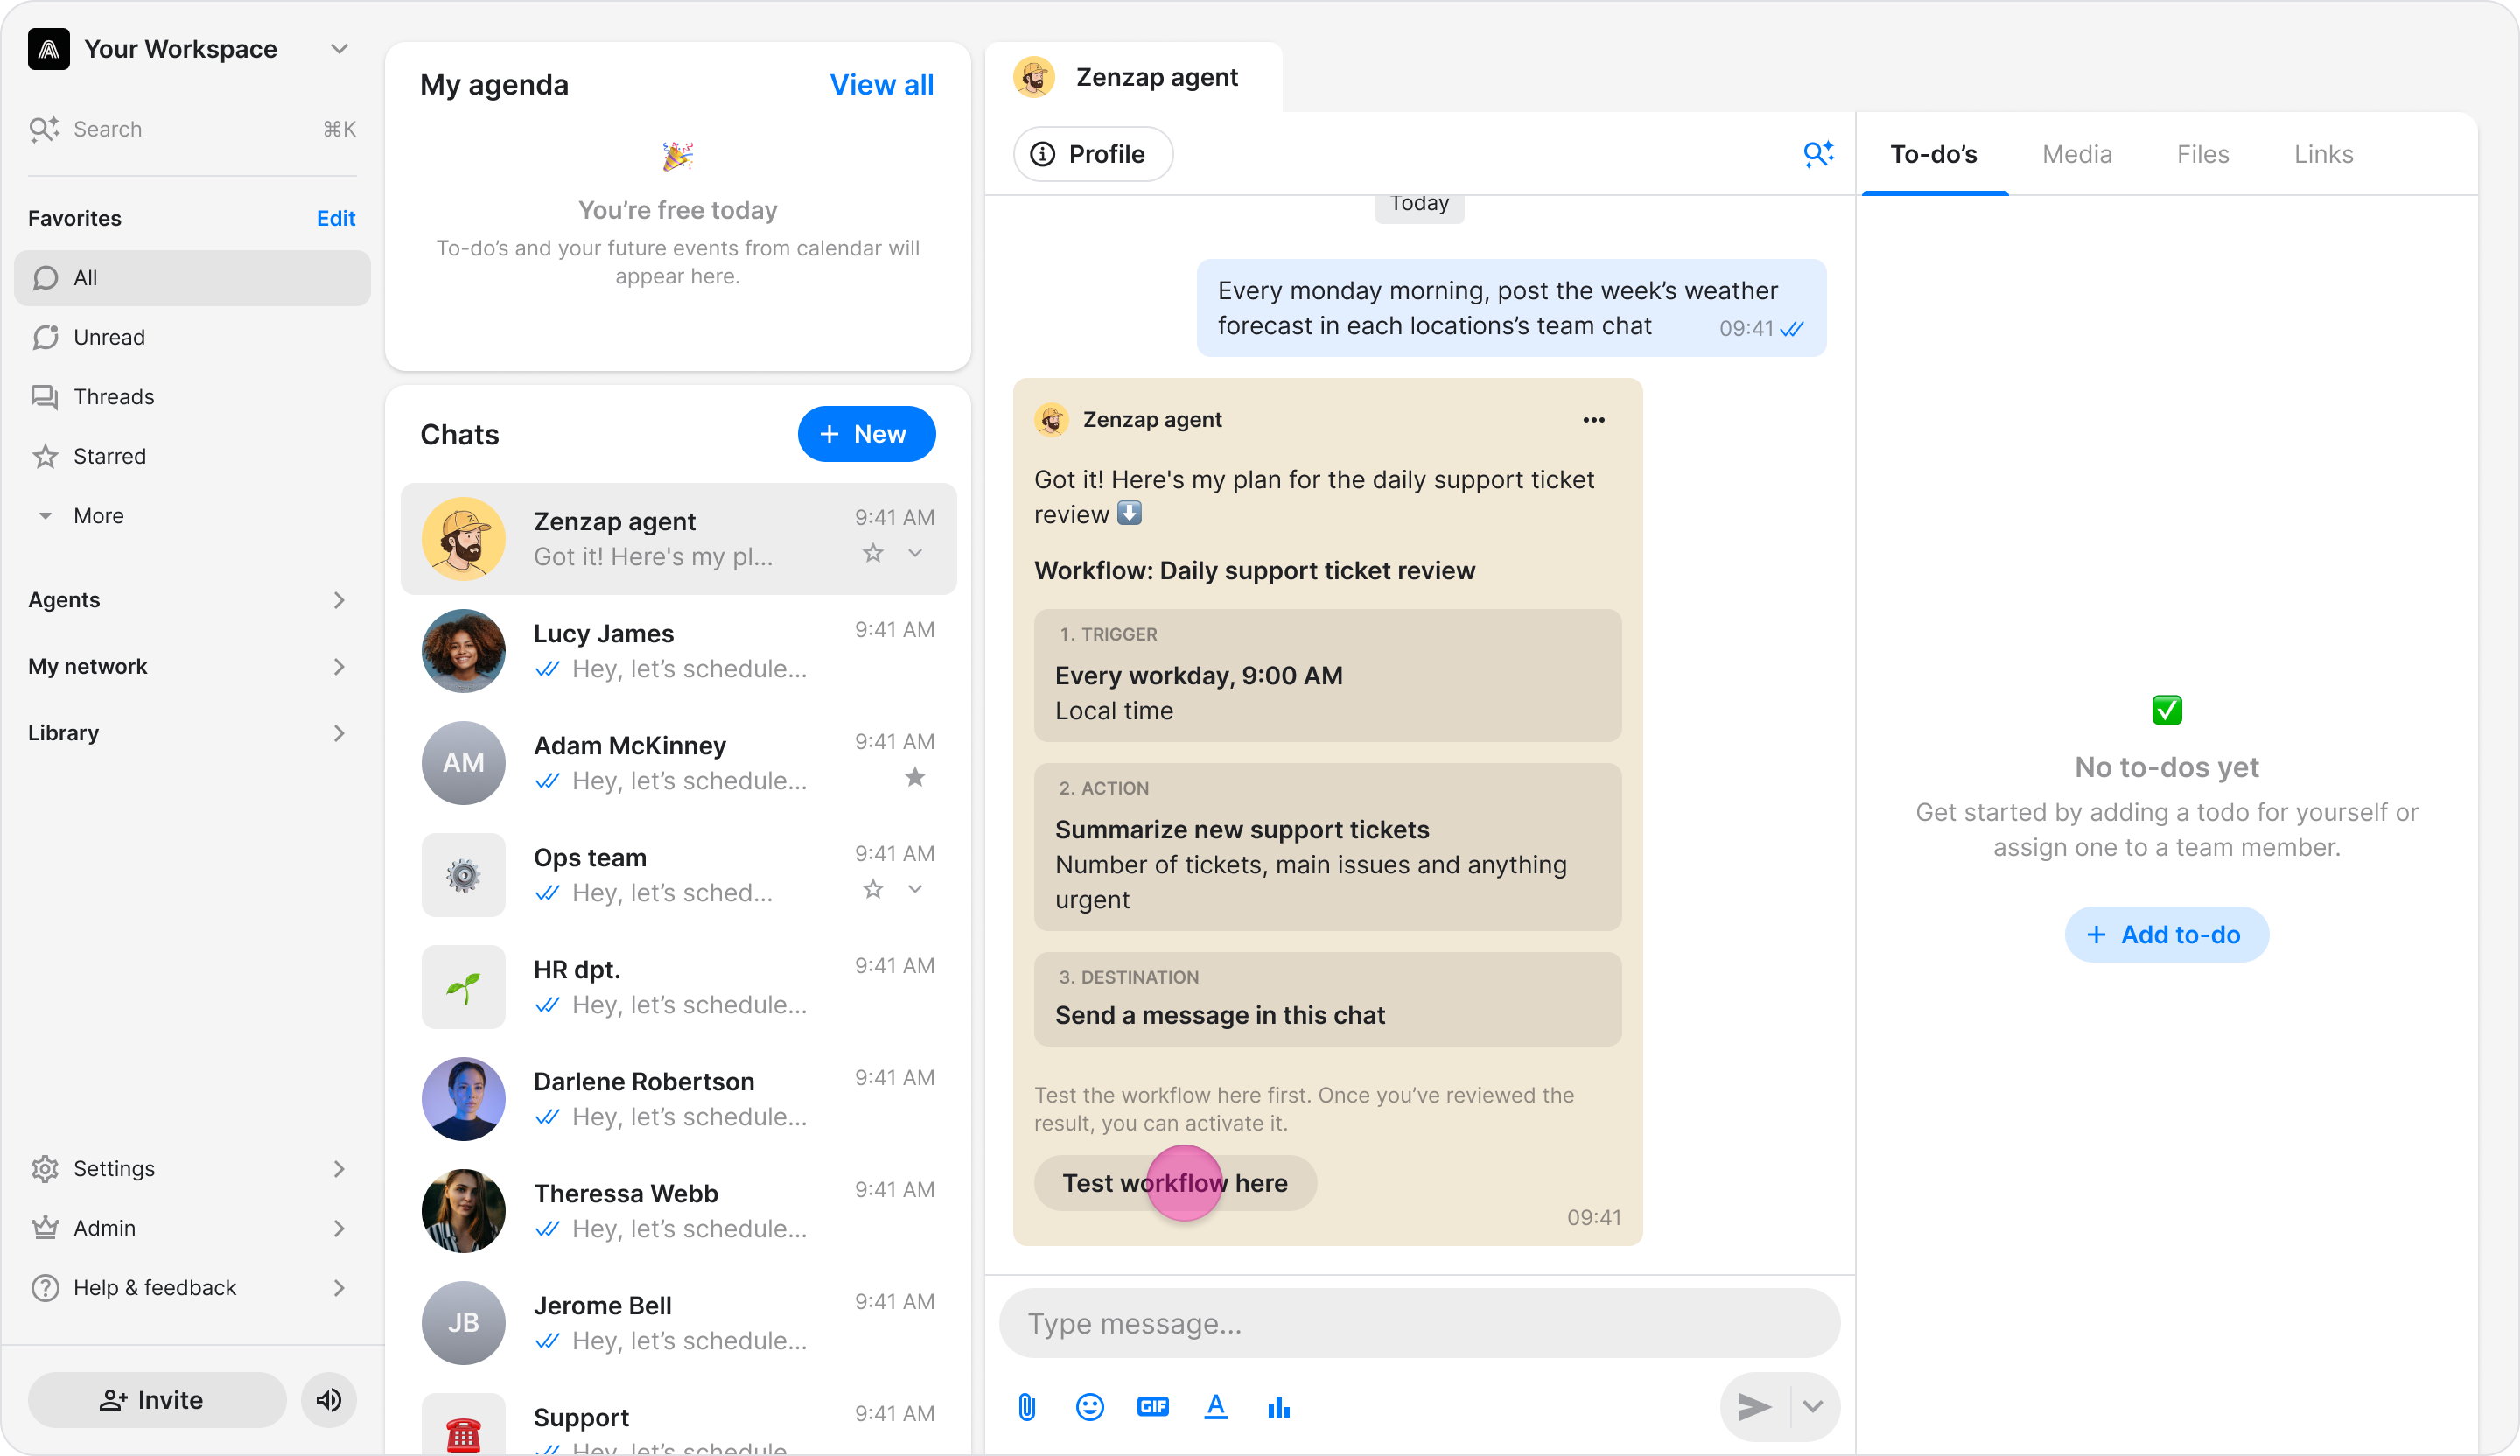Switch to the Files tab
The height and width of the screenshot is (1456, 2520).
[2203, 154]
